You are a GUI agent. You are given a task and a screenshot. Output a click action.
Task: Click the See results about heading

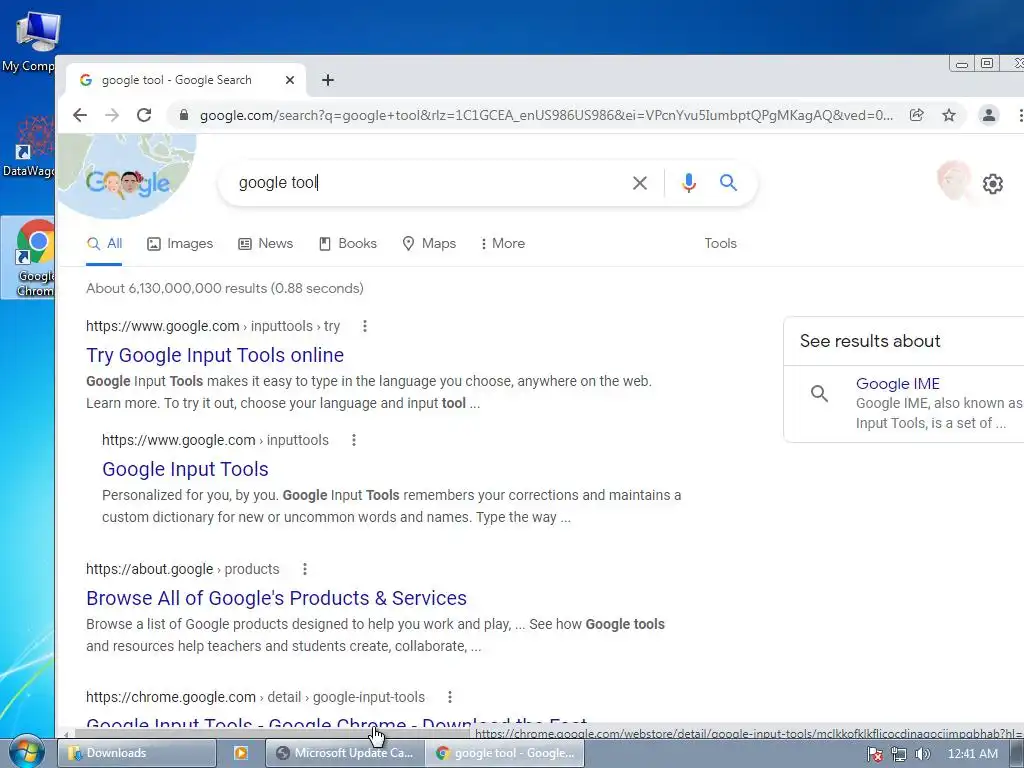click(870, 341)
